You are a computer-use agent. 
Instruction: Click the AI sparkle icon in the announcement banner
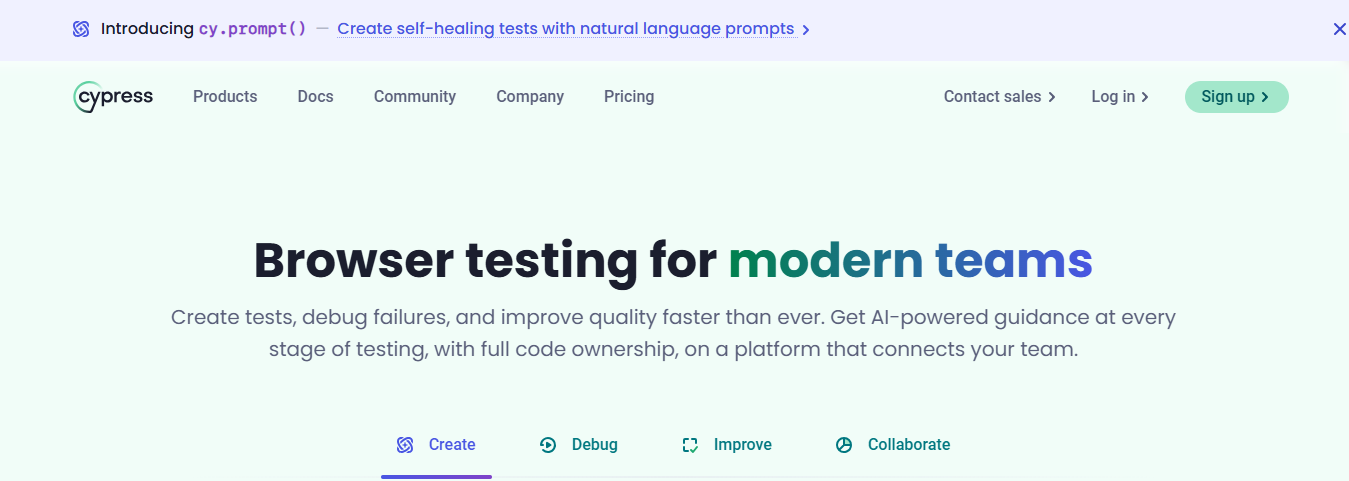click(x=81, y=29)
